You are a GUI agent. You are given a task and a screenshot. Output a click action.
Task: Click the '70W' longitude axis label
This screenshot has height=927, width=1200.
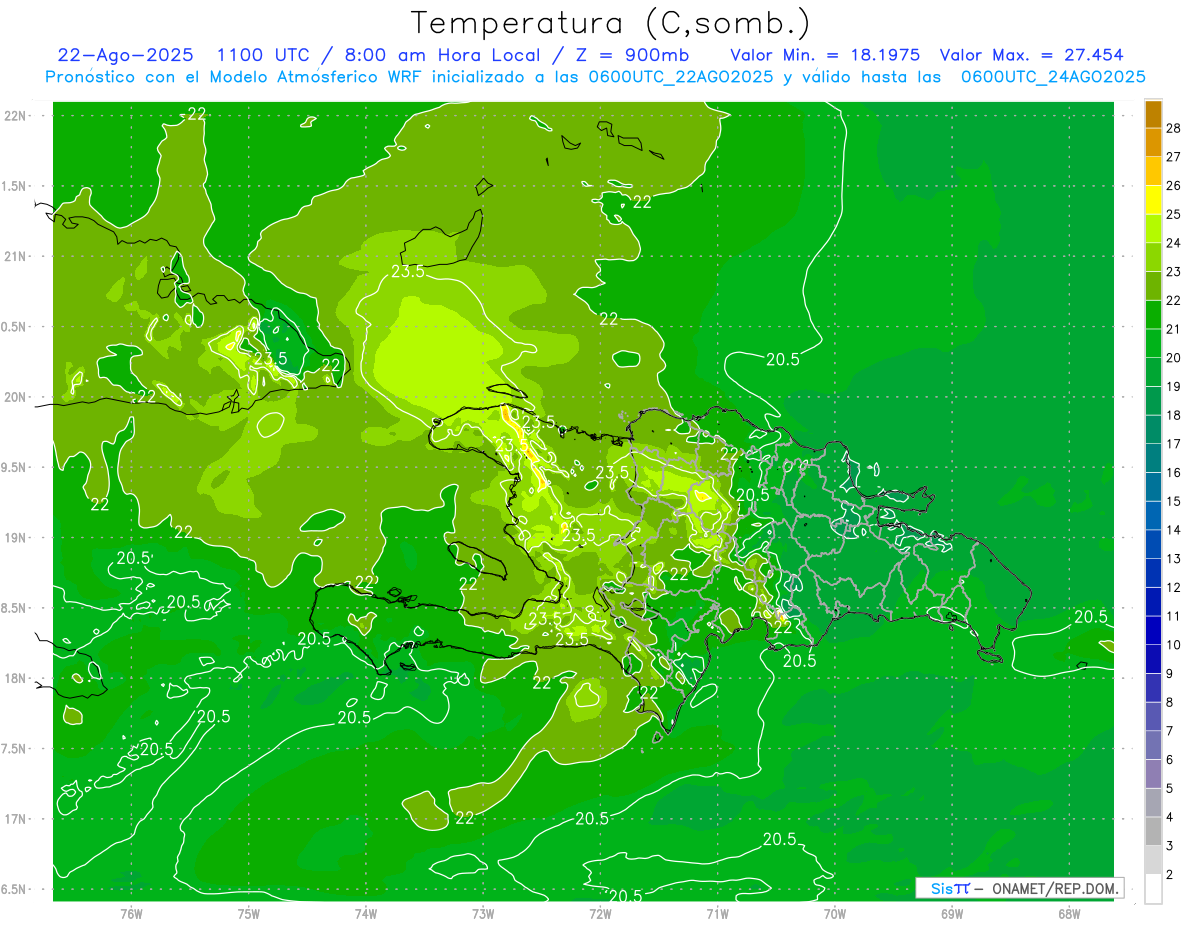click(x=835, y=914)
